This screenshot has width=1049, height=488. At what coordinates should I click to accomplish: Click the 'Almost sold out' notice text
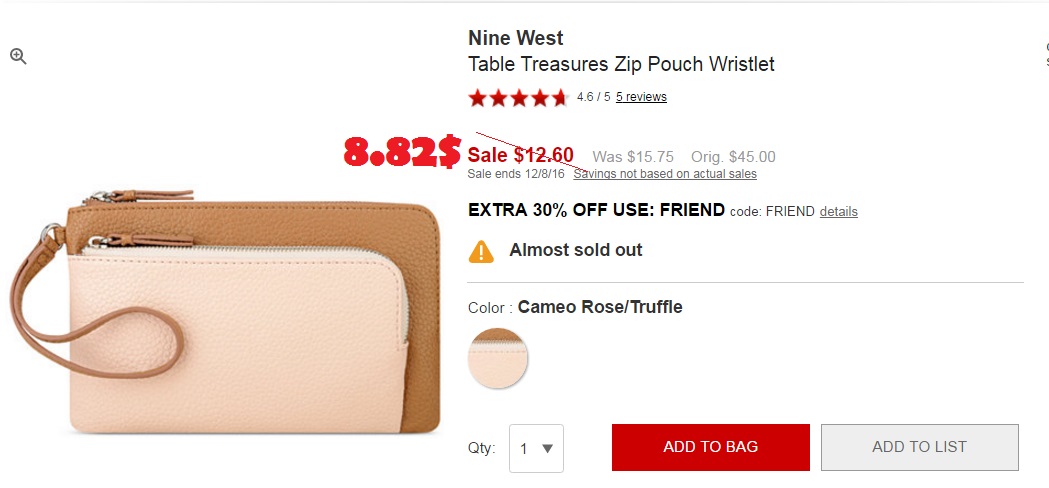click(576, 250)
